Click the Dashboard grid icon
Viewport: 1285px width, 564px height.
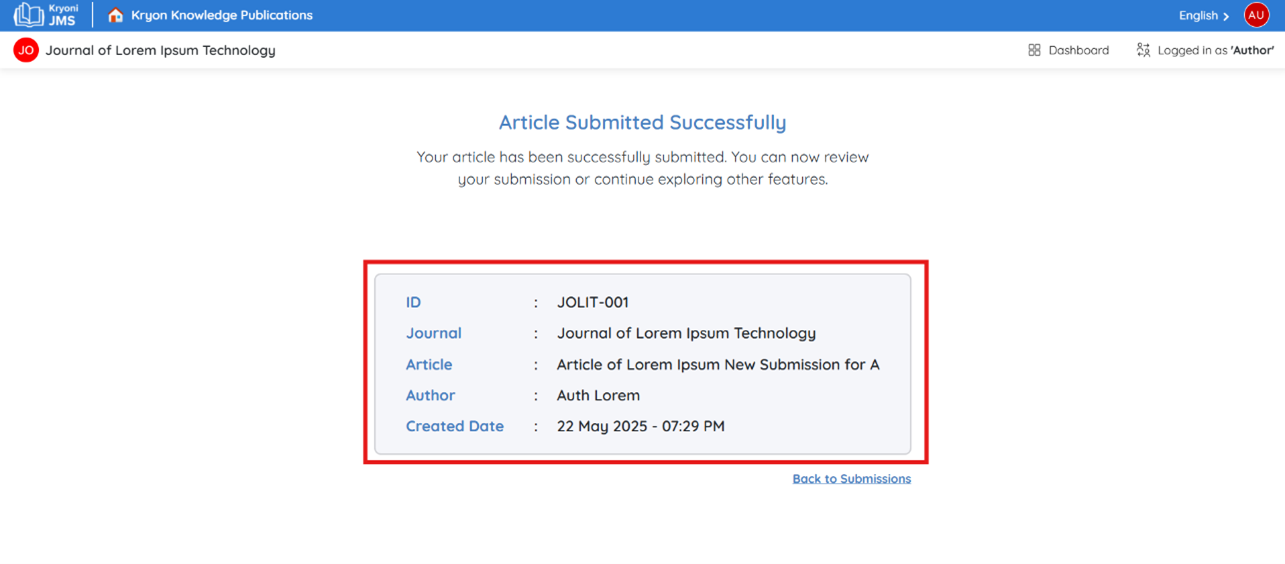point(1034,50)
